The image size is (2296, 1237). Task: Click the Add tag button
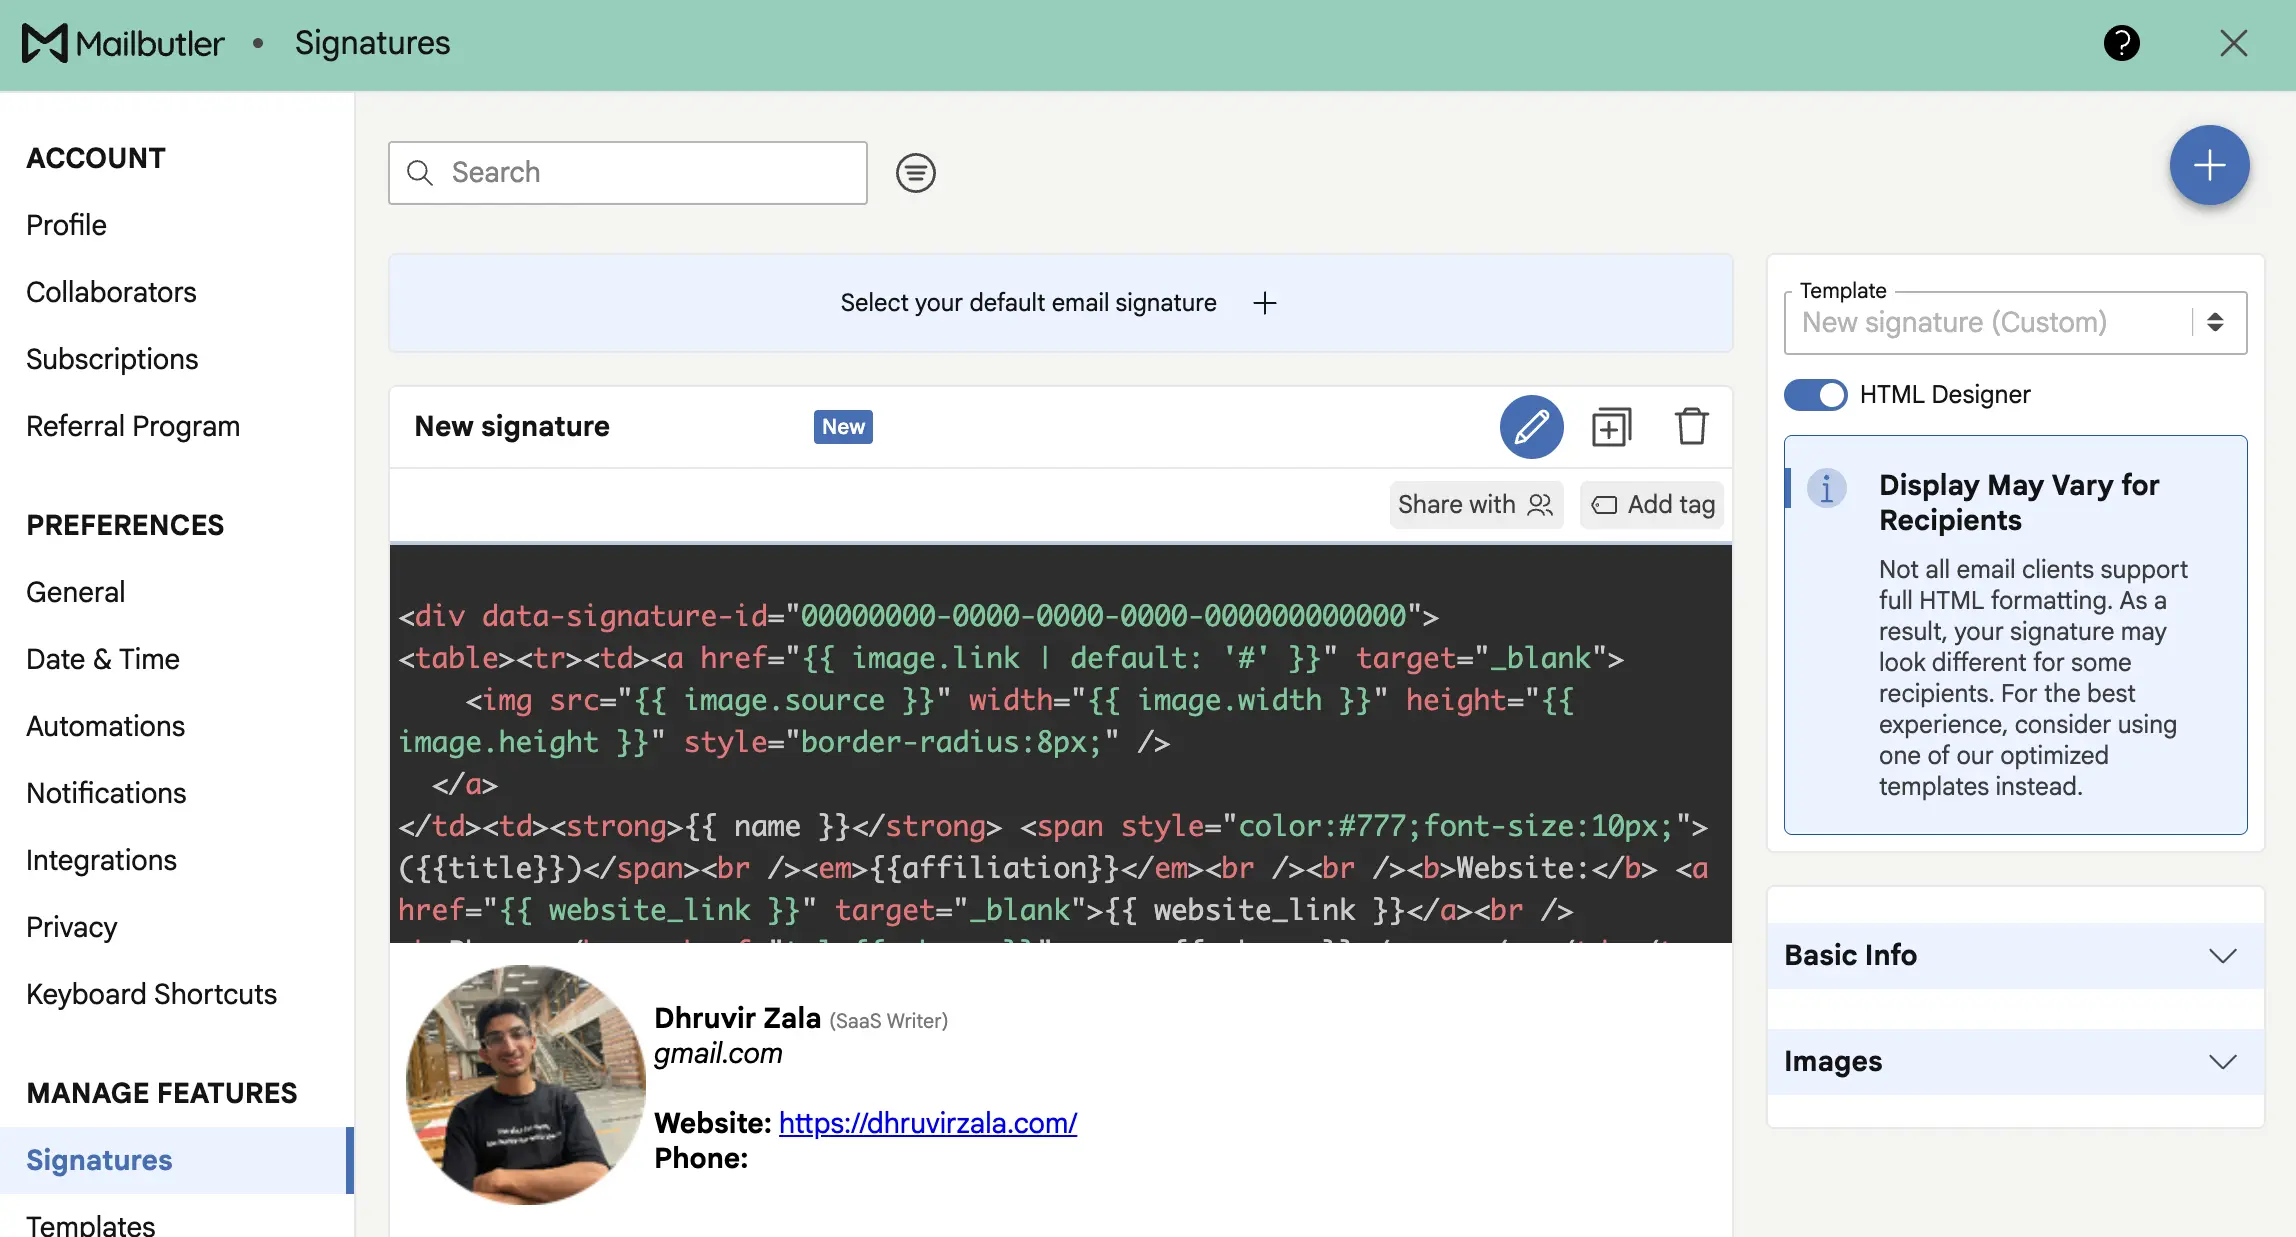(x=1653, y=505)
